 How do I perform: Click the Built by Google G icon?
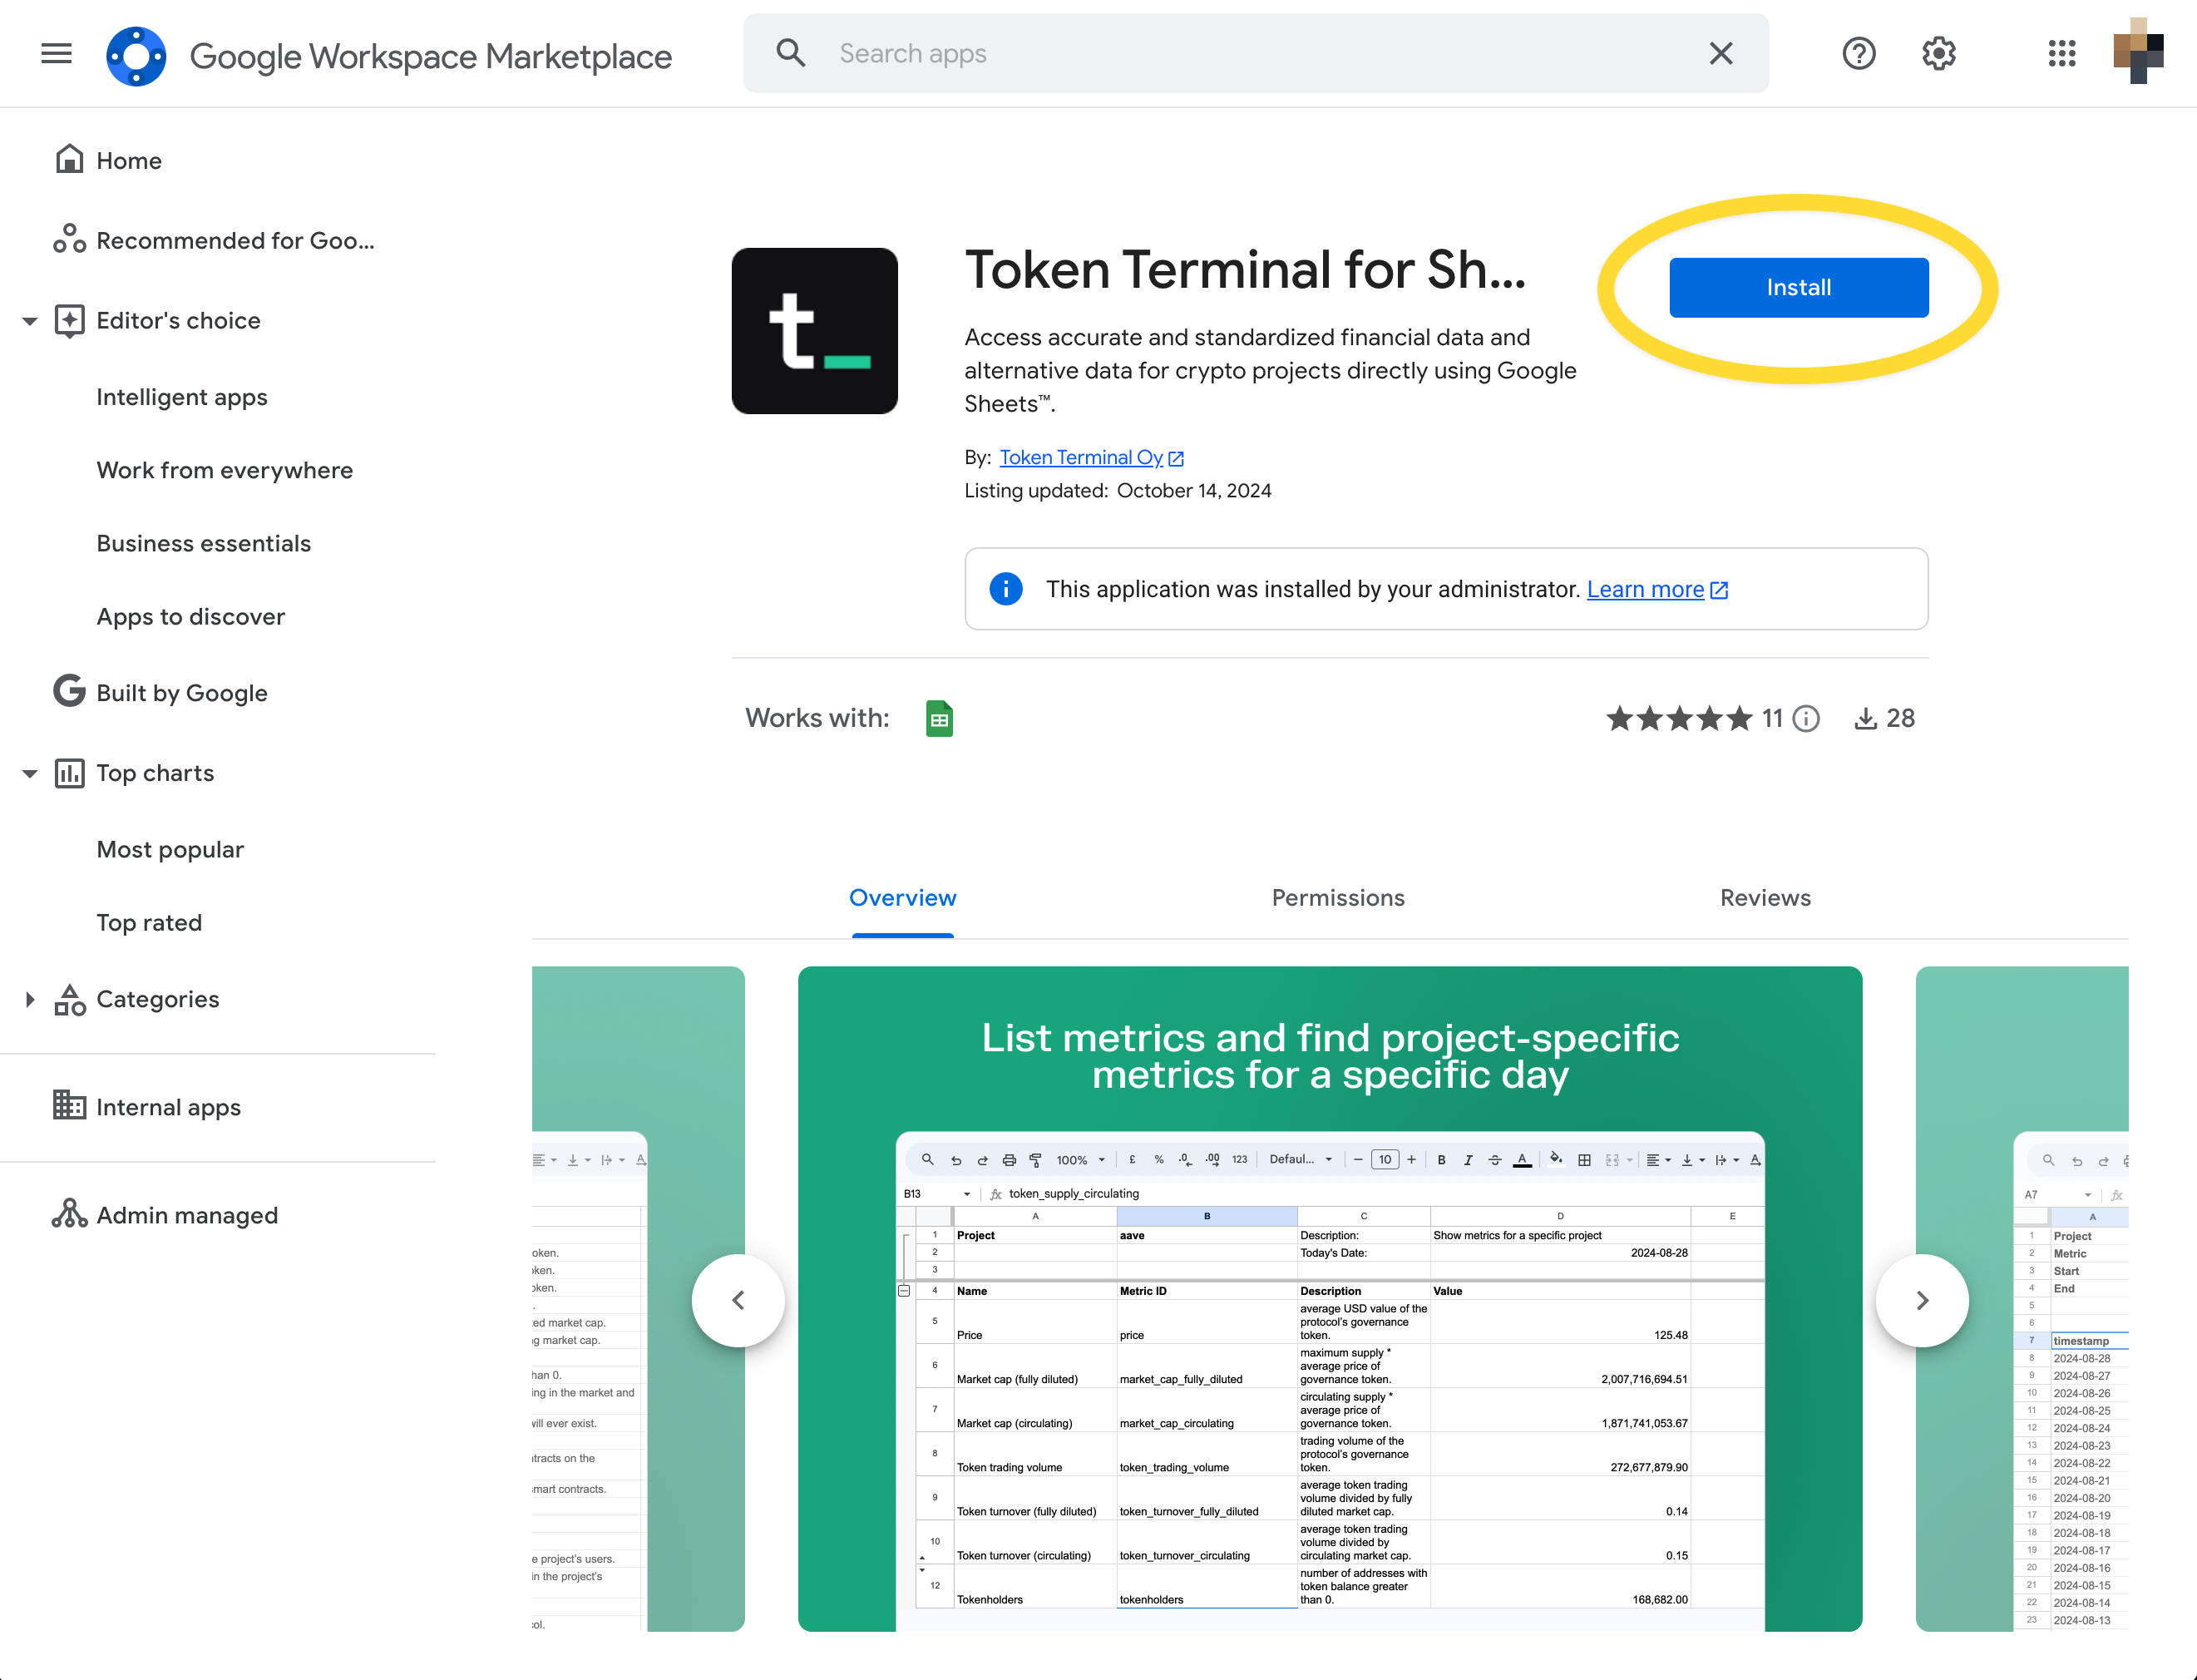click(x=69, y=691)
